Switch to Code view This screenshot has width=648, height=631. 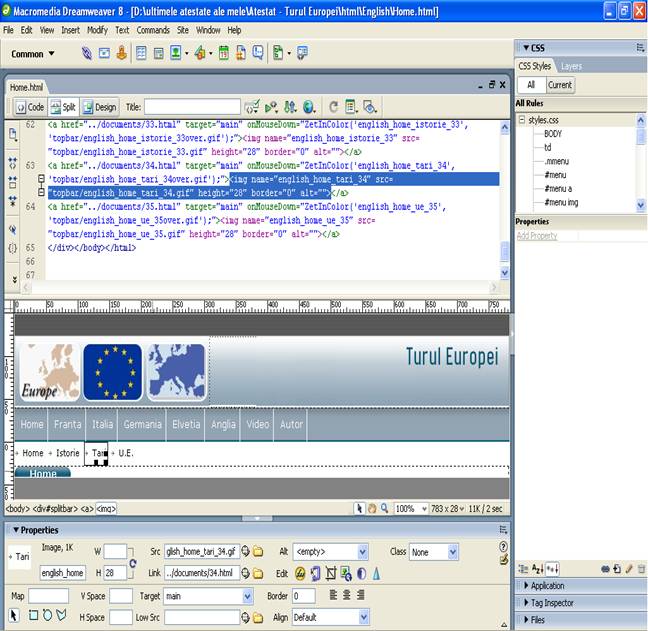coord(30,107)
